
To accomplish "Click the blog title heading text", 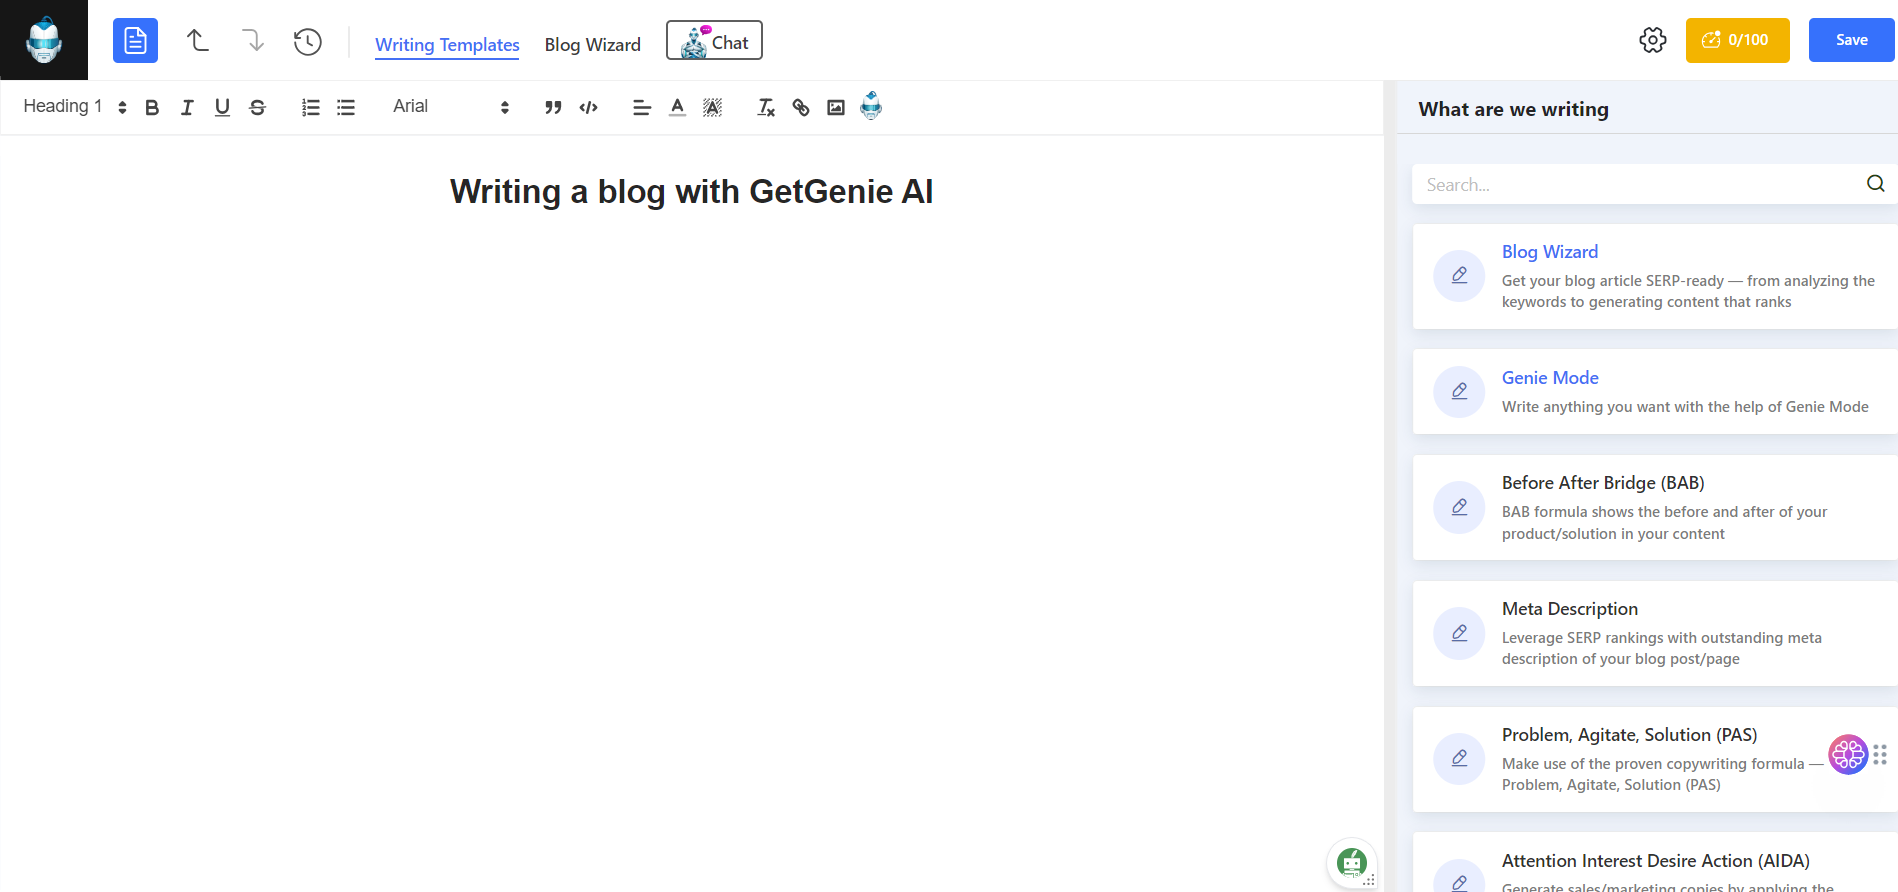I will coord(691,191).
